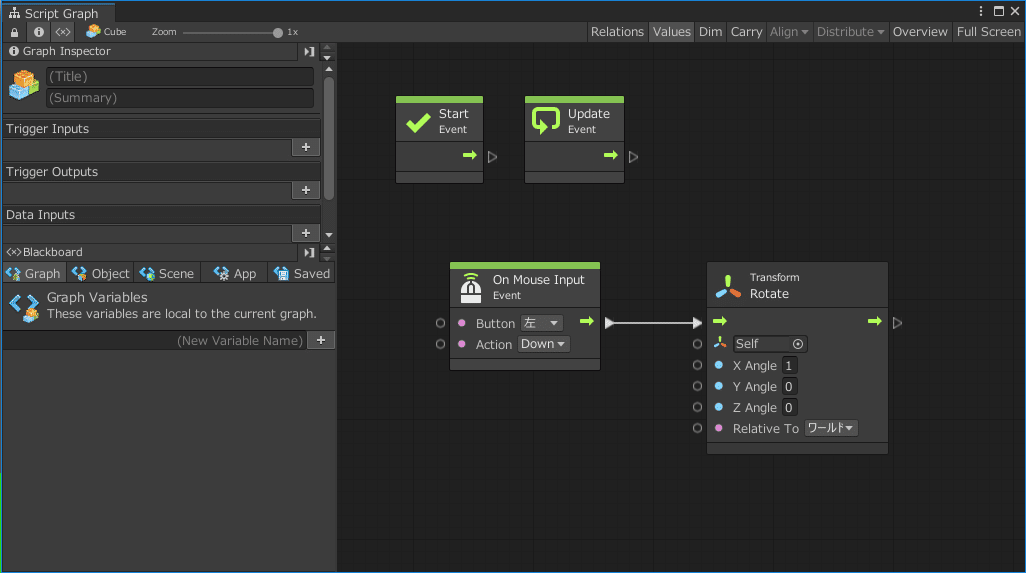
Task: Add a Data Input with plus button
Action: click(306, 234)
